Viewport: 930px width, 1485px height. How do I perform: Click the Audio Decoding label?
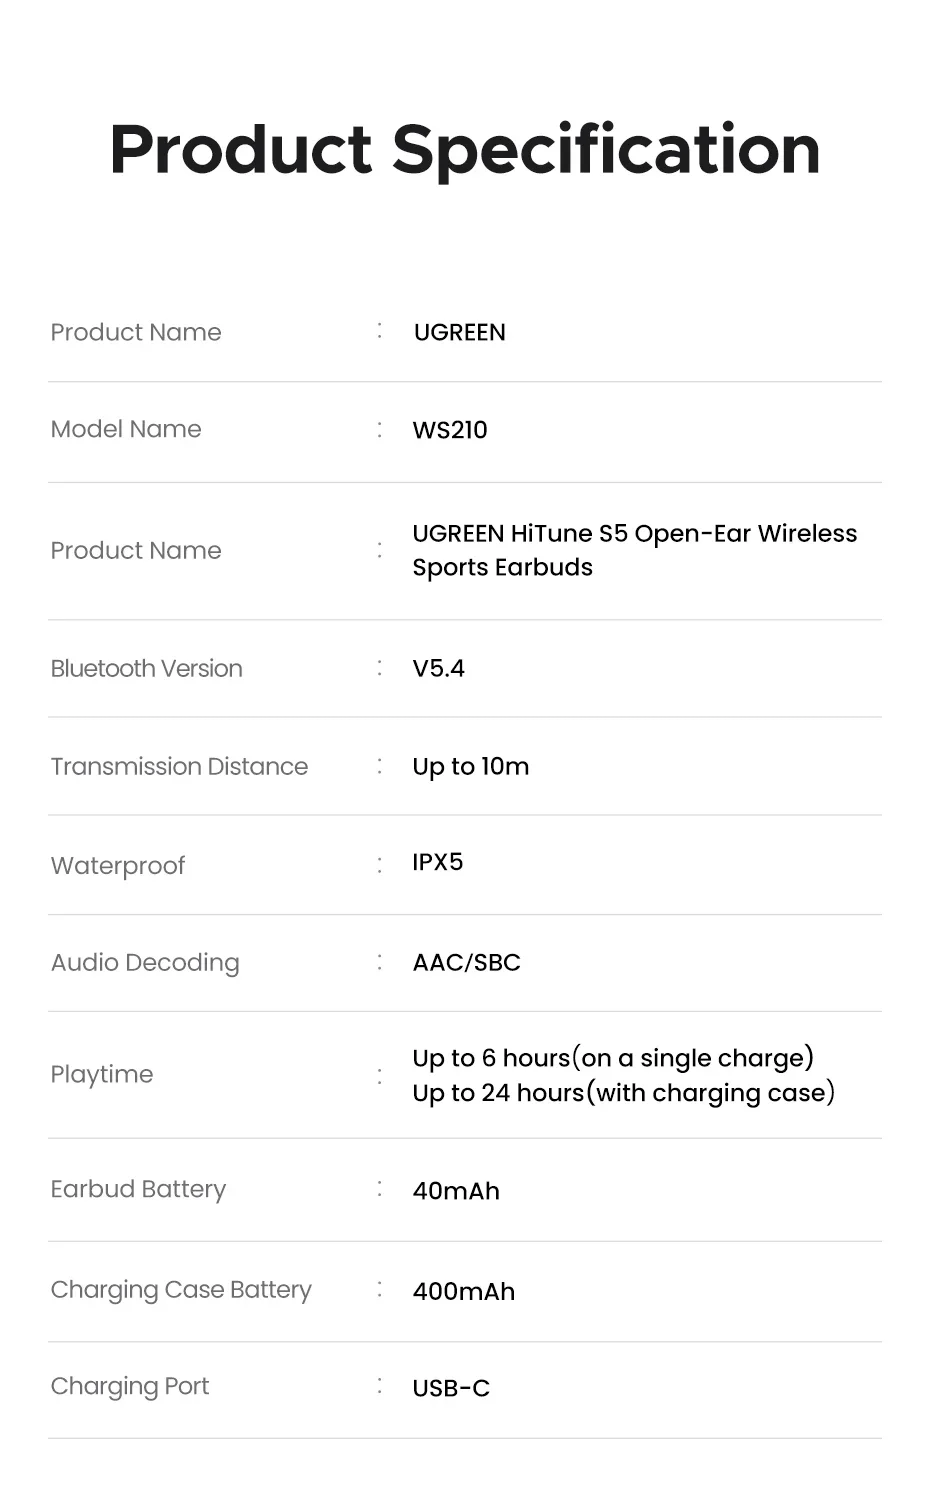(x=145, y=962)
